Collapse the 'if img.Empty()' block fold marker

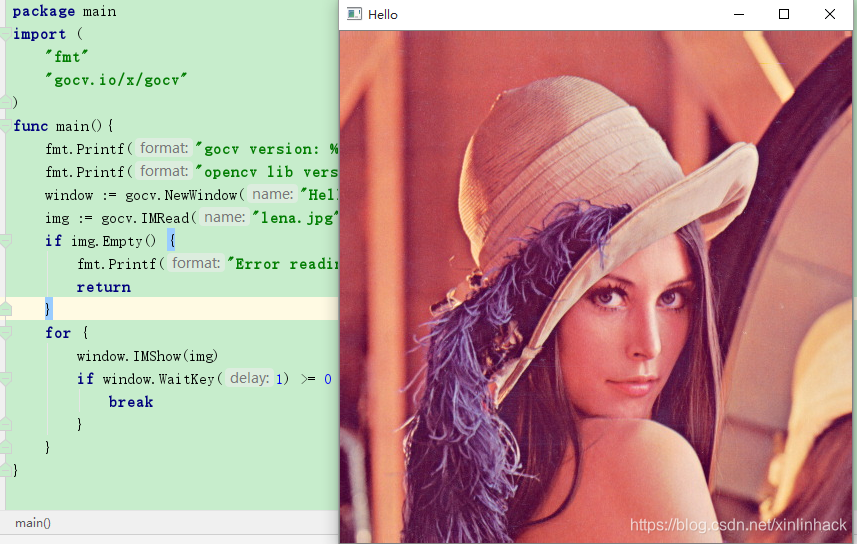(5, 241)
